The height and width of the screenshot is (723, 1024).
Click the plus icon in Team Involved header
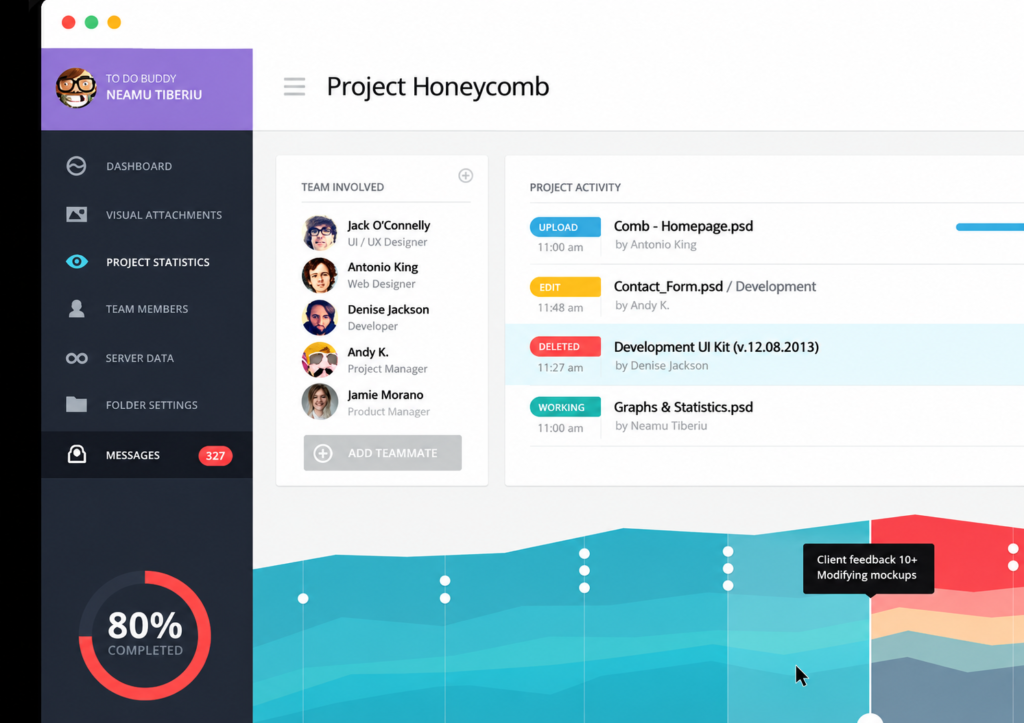pos(466,175)
